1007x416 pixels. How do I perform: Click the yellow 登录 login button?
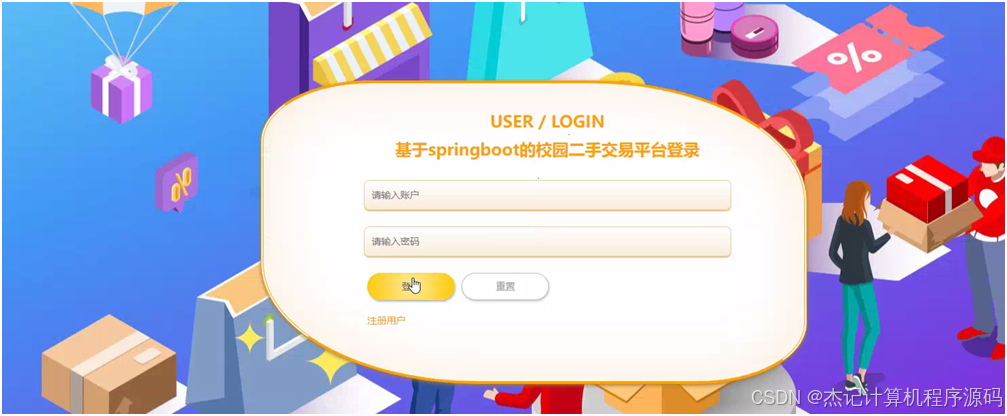[411, 286]
